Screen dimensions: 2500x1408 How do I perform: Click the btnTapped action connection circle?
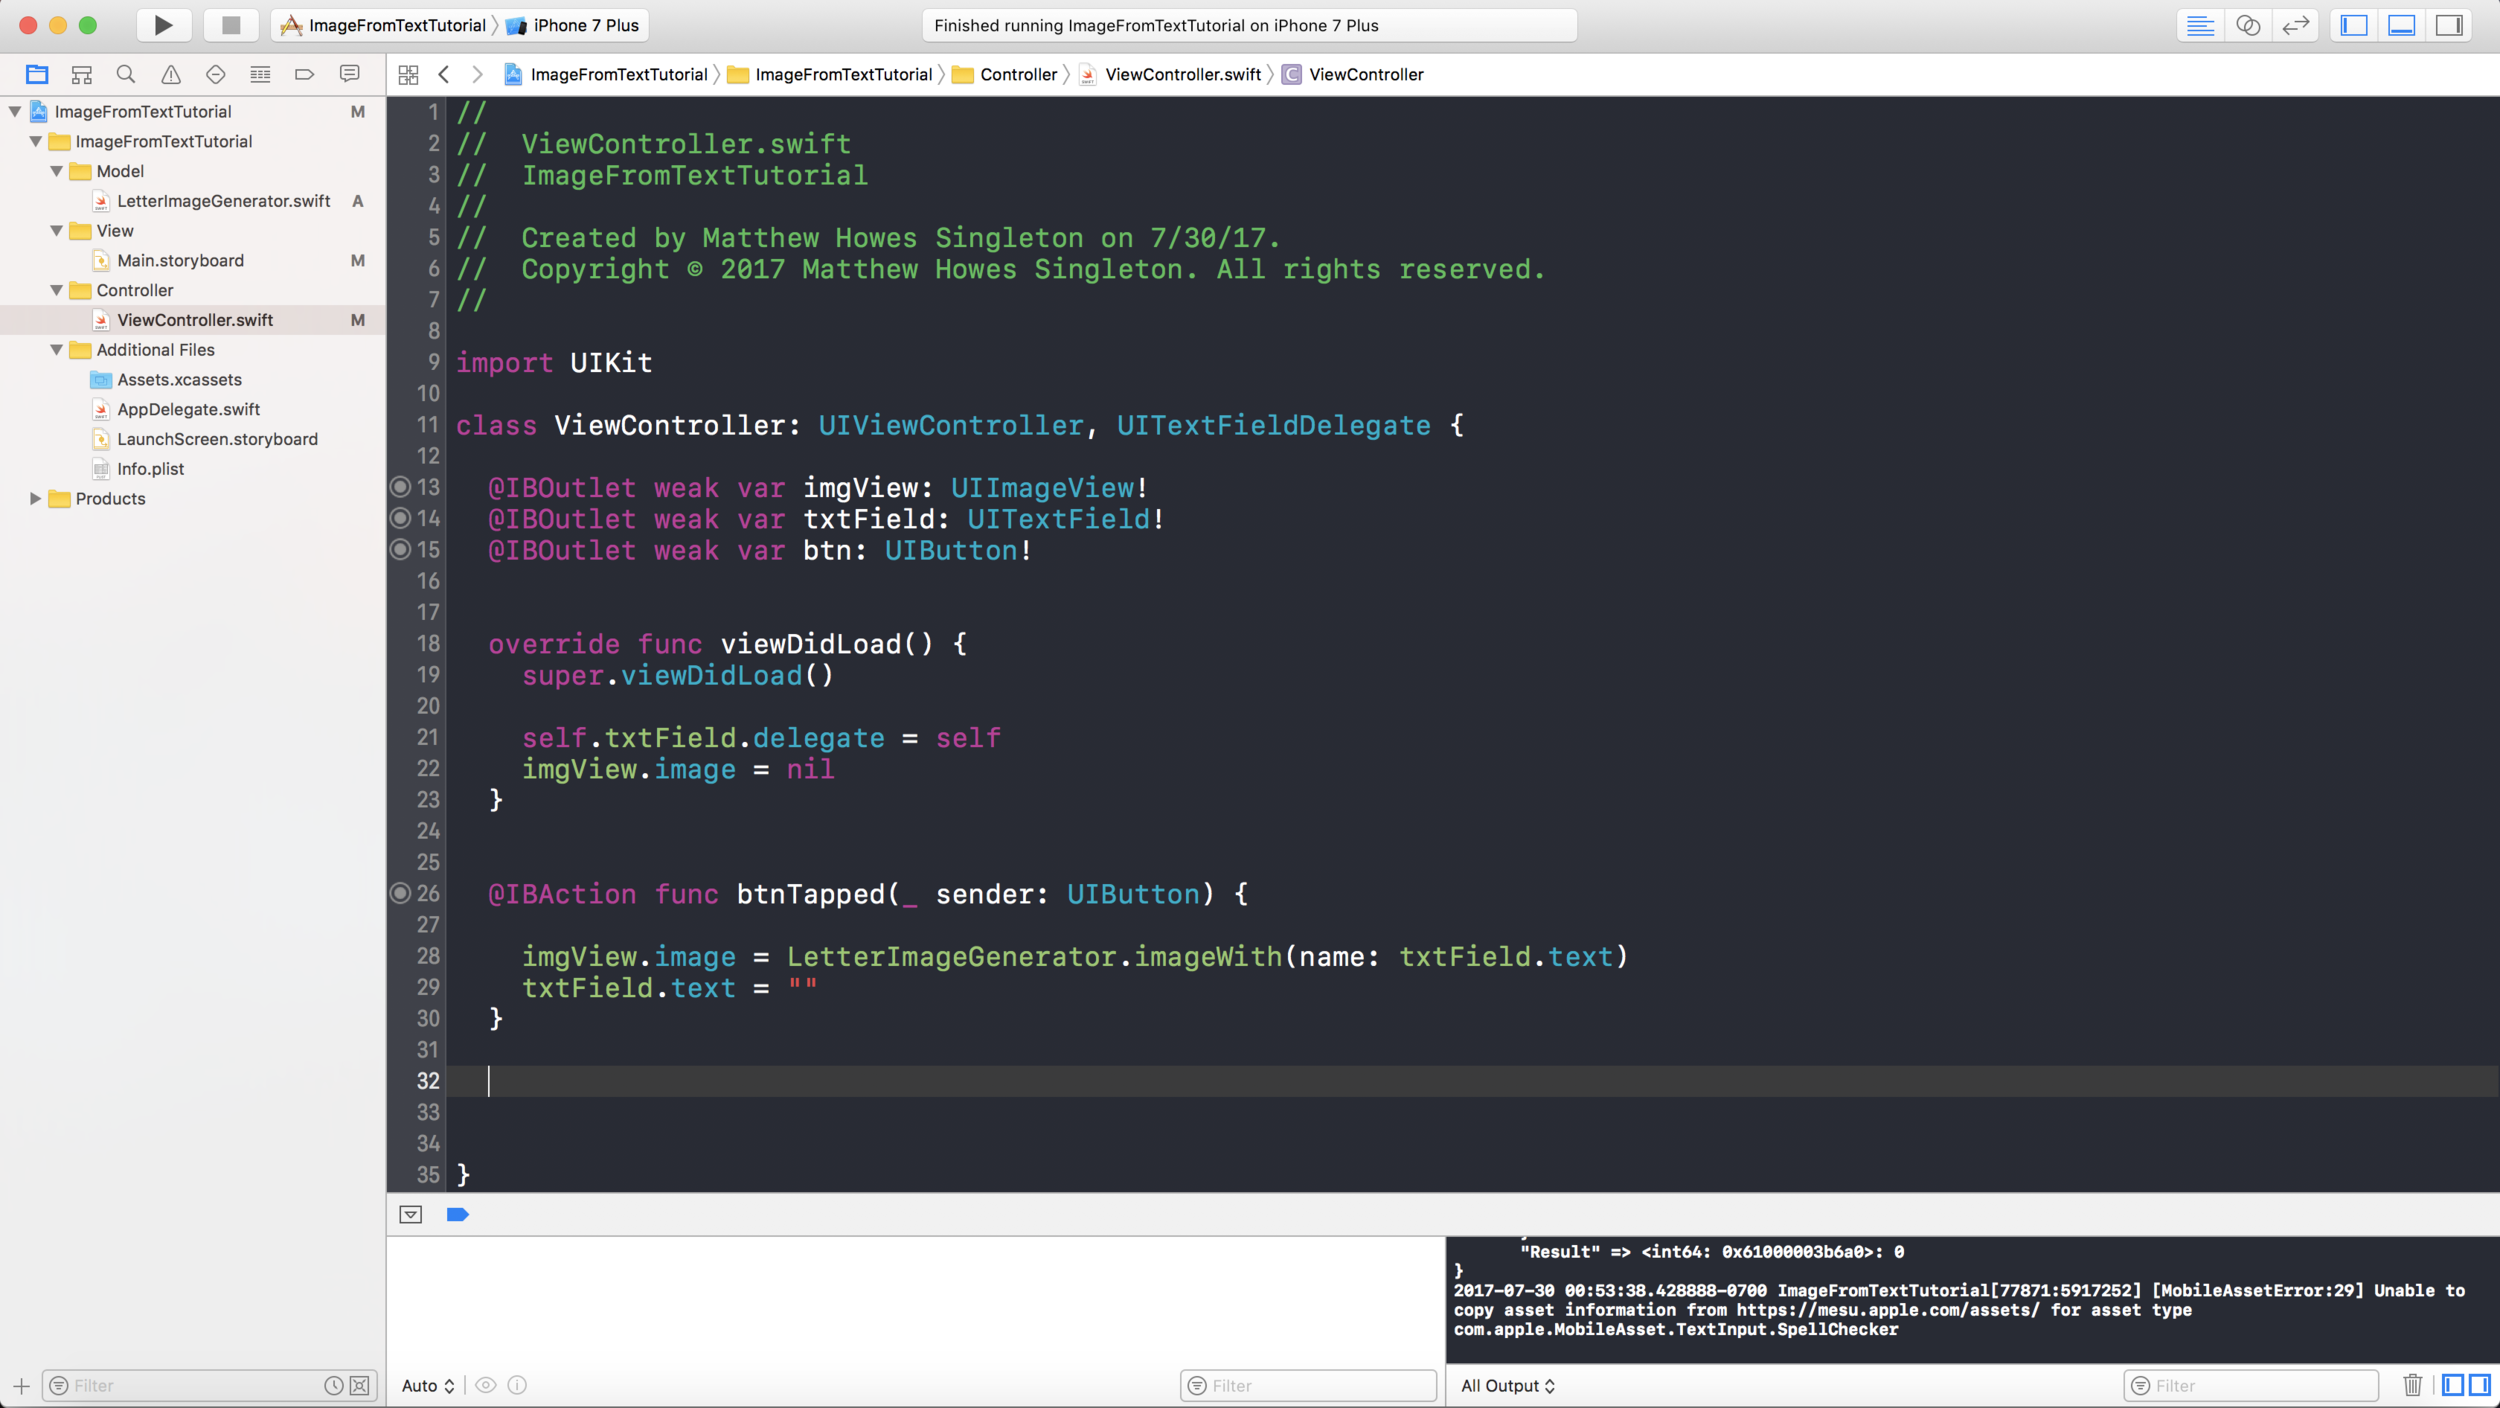click(400, 892)
